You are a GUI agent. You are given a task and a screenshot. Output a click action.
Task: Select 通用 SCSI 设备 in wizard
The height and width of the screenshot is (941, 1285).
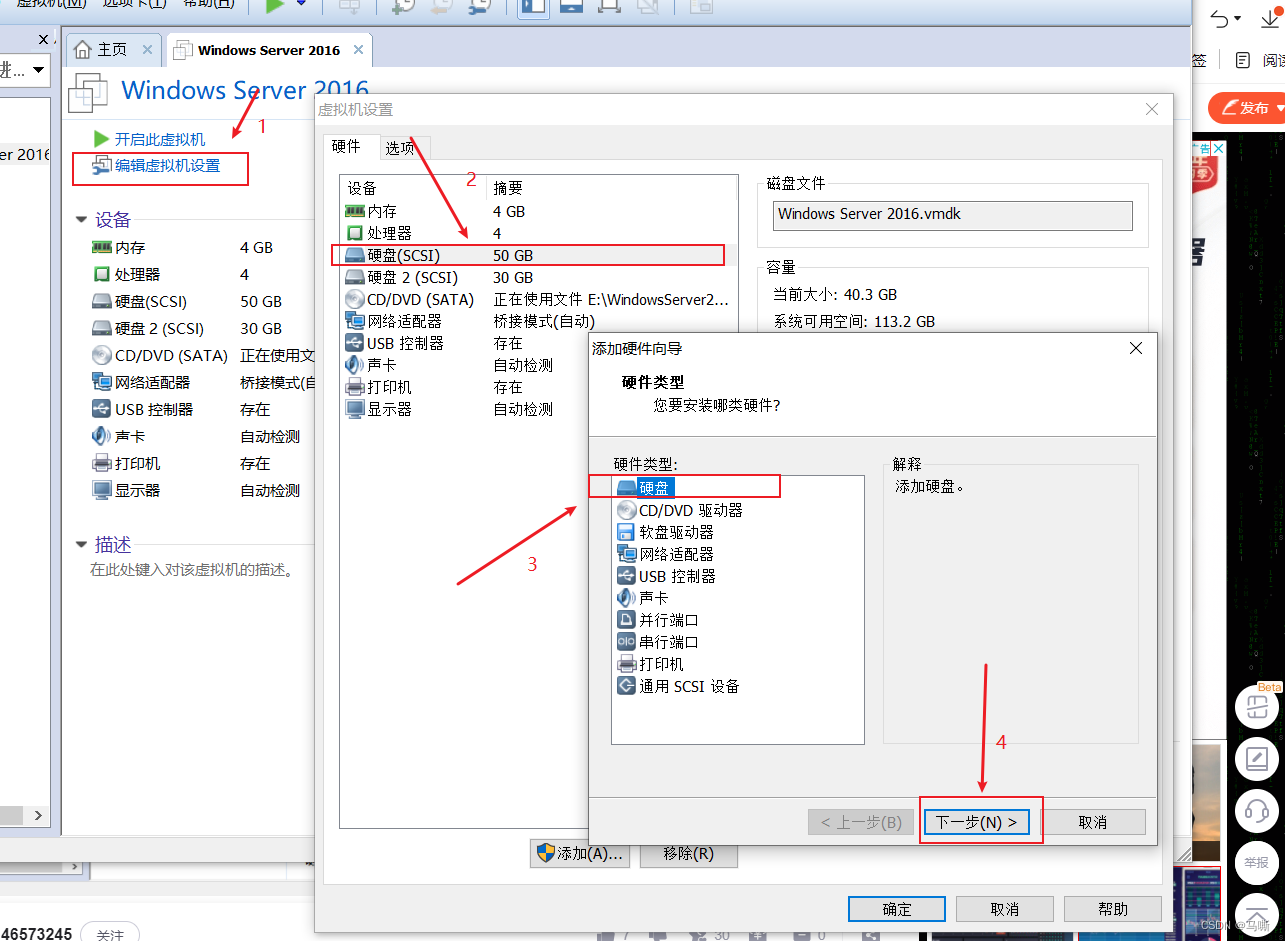678,686
